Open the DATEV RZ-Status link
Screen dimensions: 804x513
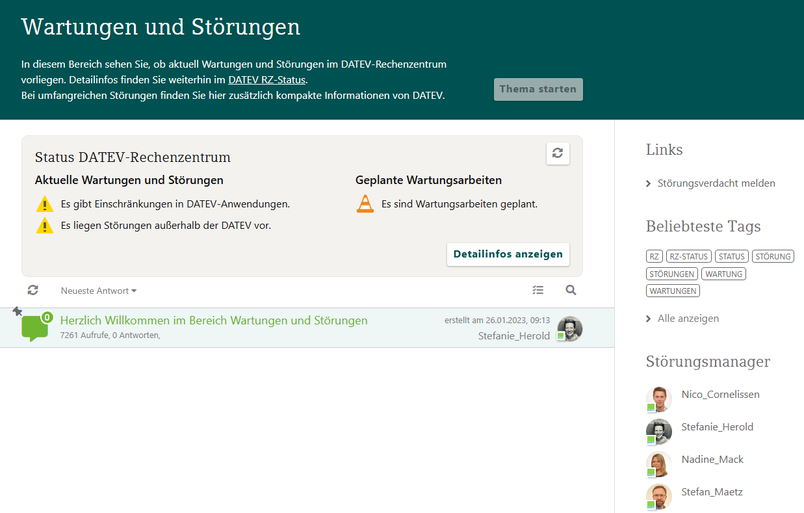tap(267, 80)
